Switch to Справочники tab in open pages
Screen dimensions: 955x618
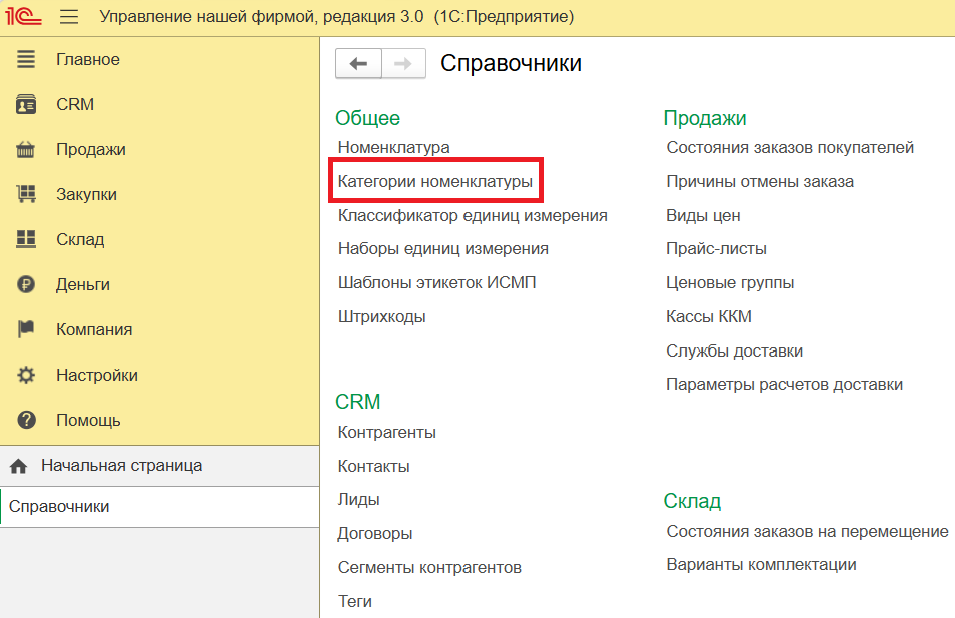click(x=160, y=507)
